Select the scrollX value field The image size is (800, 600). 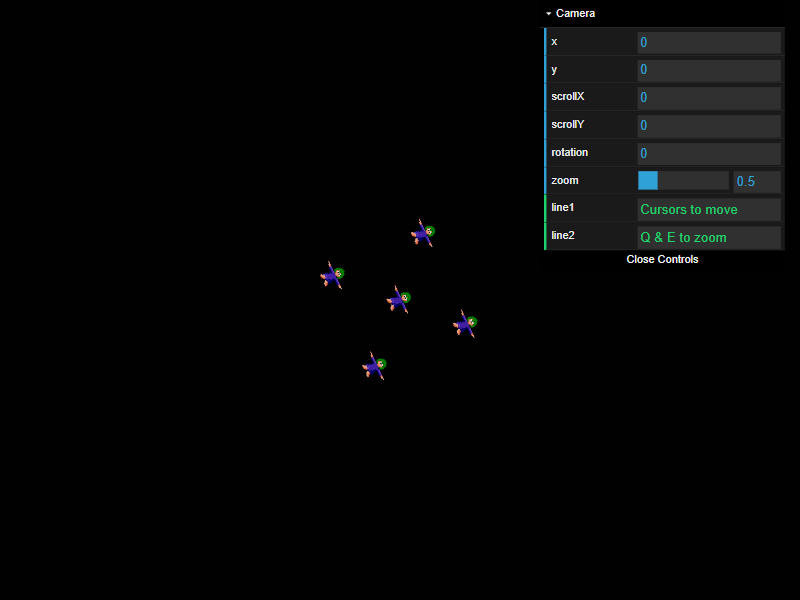[709, 97]
